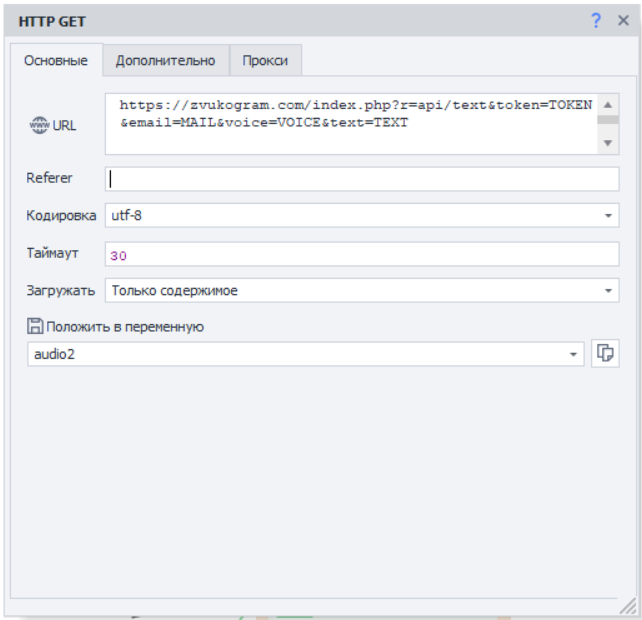Click inside the URL text box

pos(350,124)
